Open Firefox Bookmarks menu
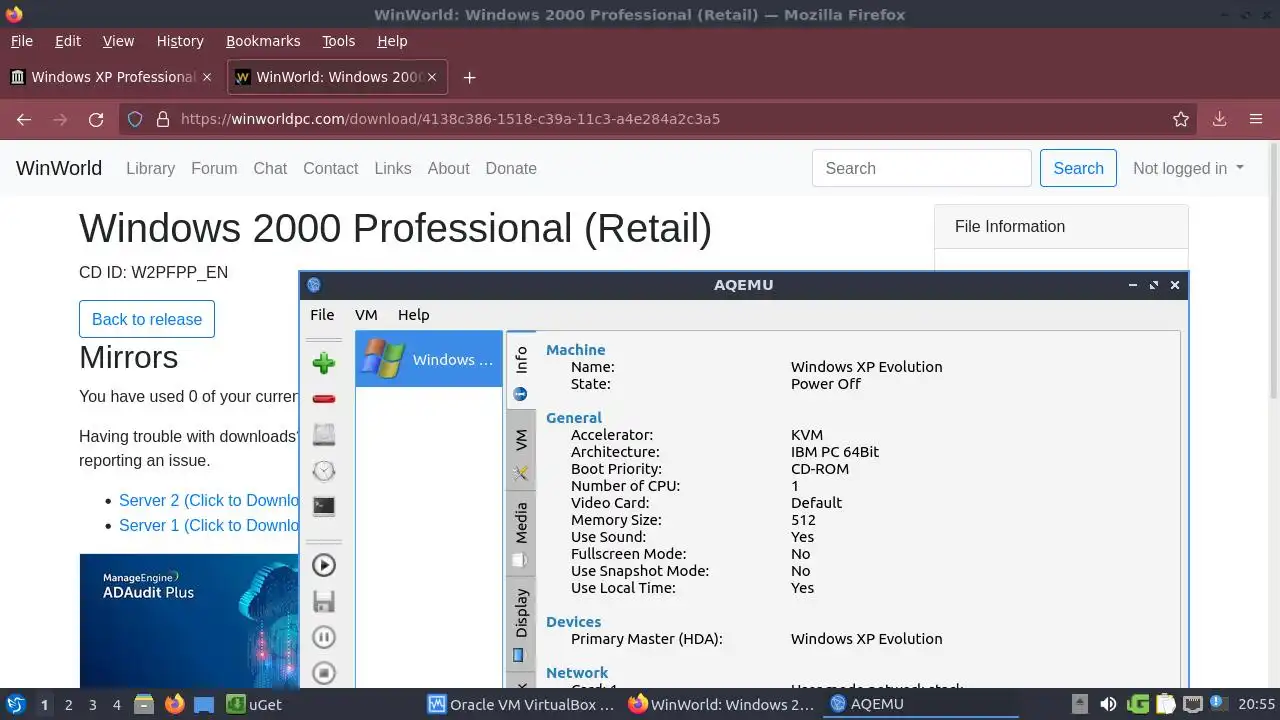The image size is (1280, 720). click(x=263, y=41)
